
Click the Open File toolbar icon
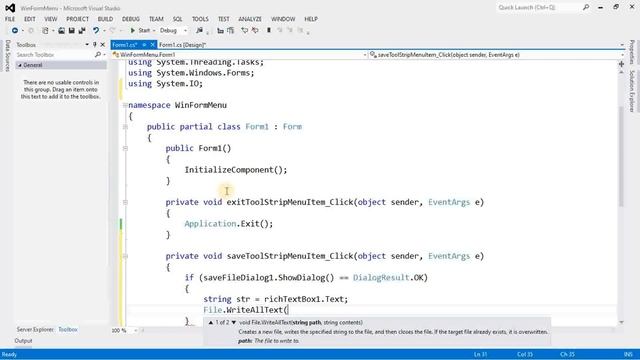point(61,31)
